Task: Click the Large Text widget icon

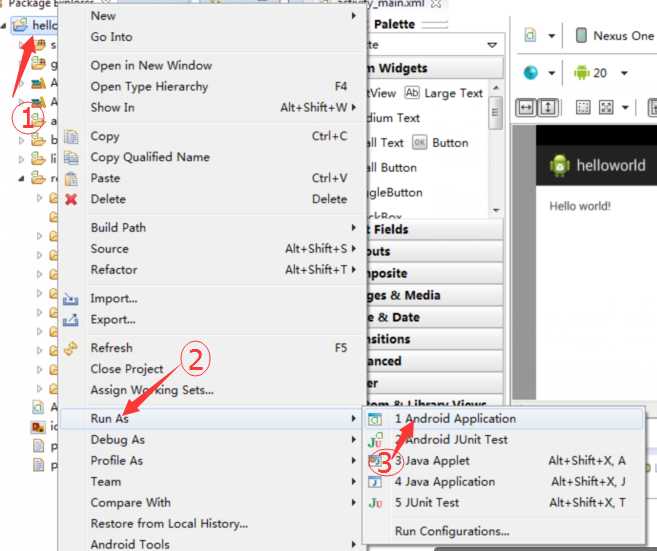Action: click(x=412, y=93)
